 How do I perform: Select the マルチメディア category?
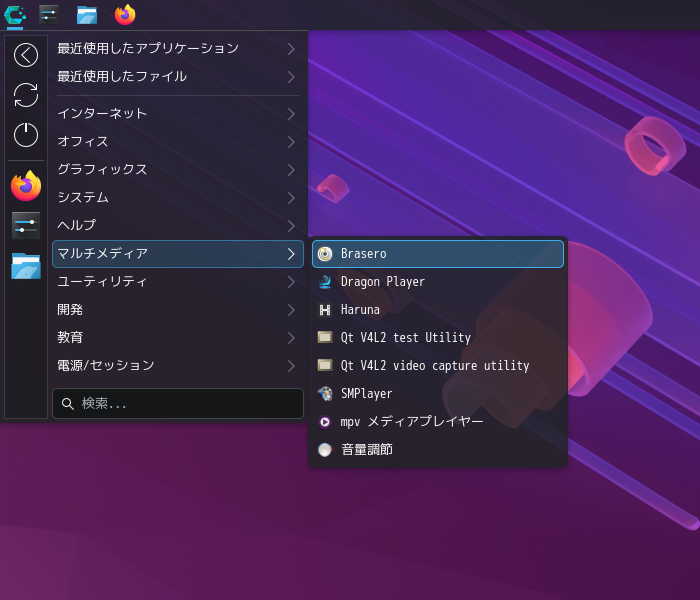click(178, 254)
